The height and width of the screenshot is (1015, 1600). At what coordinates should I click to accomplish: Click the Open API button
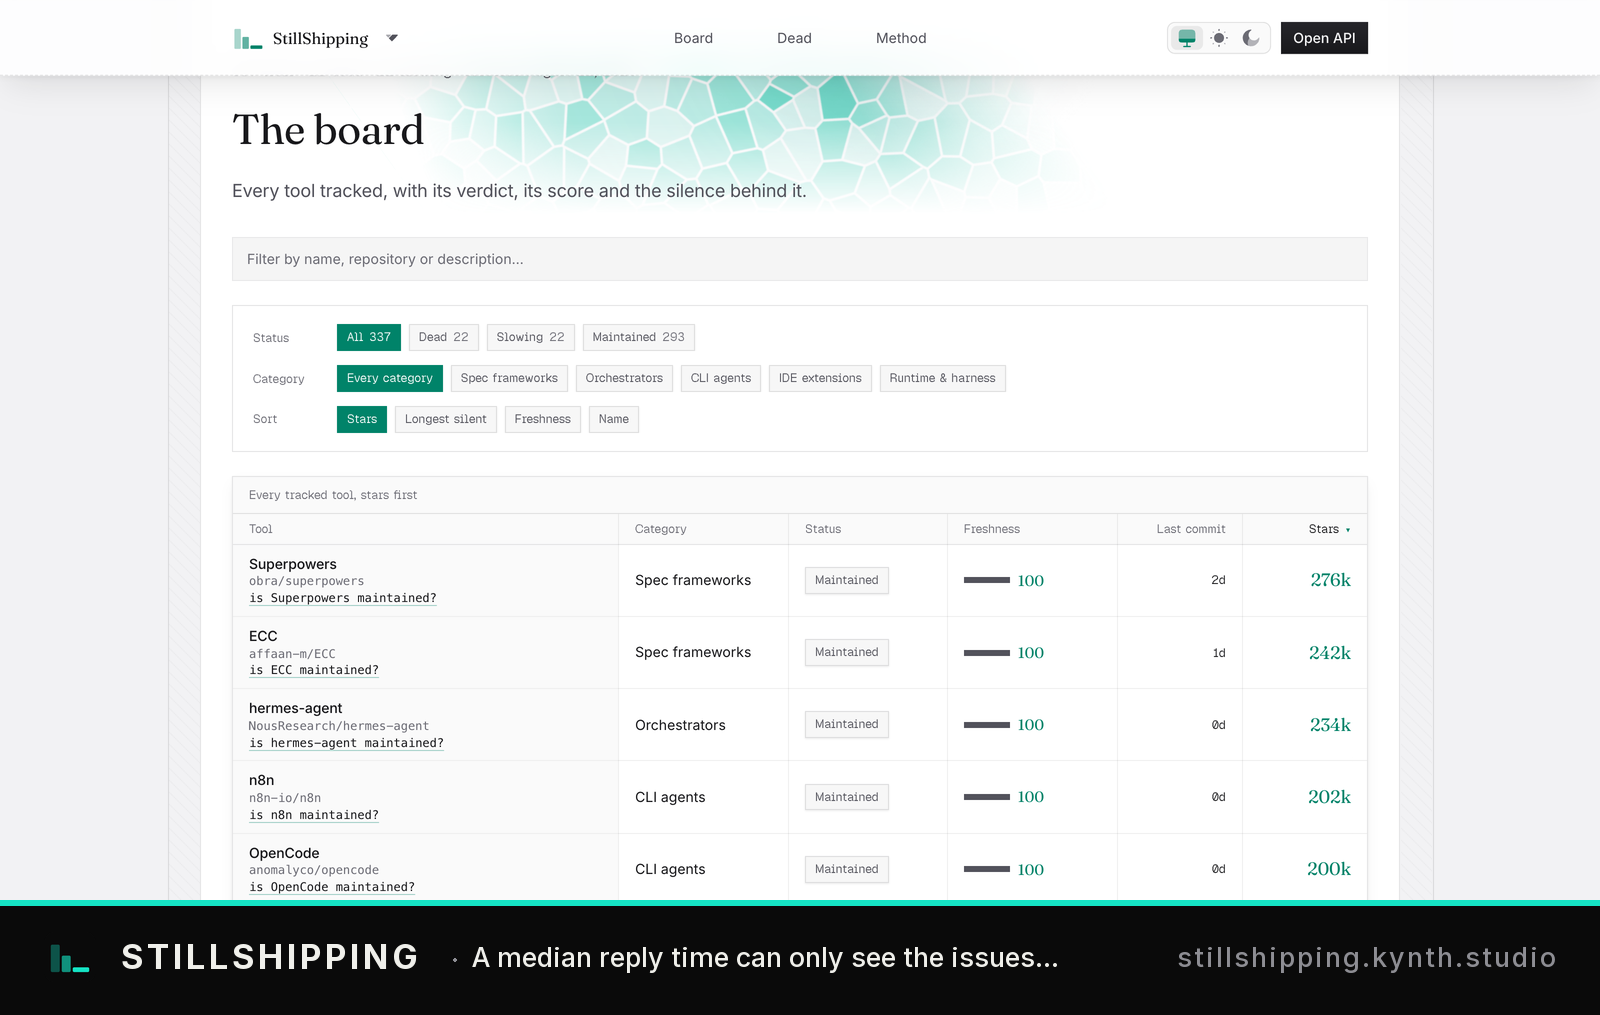(x=1324, y=38)
